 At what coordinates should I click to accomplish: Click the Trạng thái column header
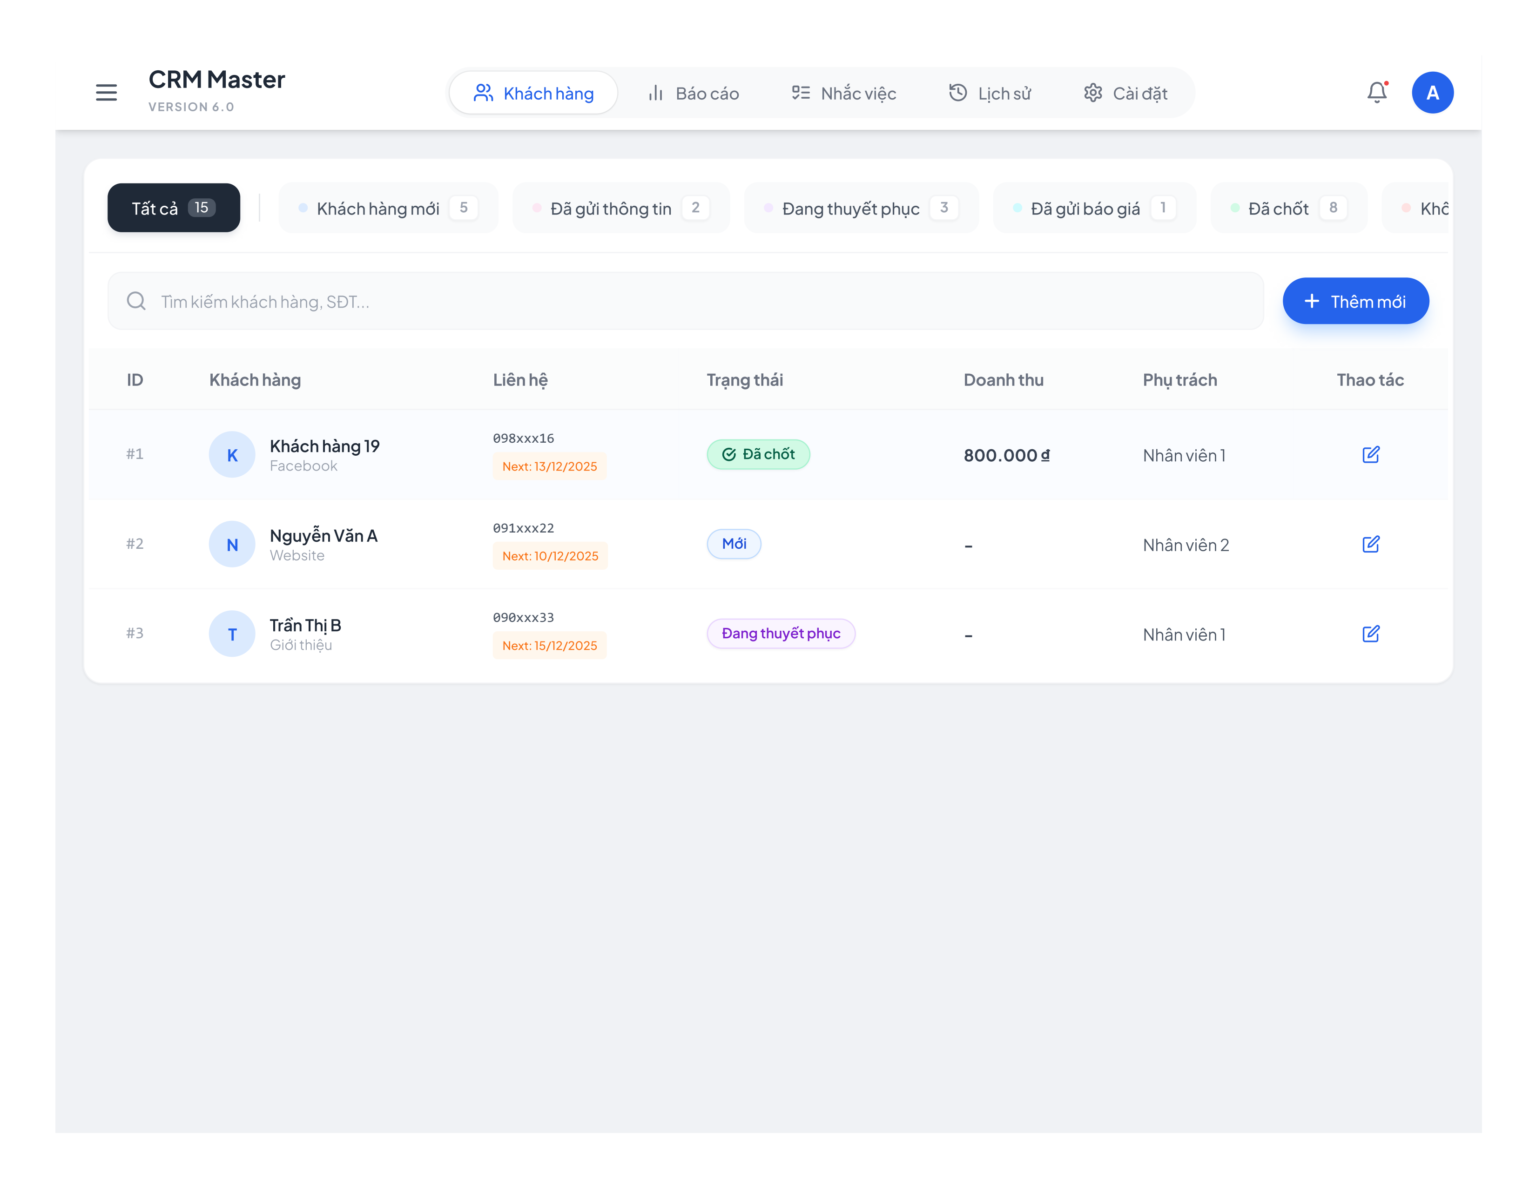point(745,380)
